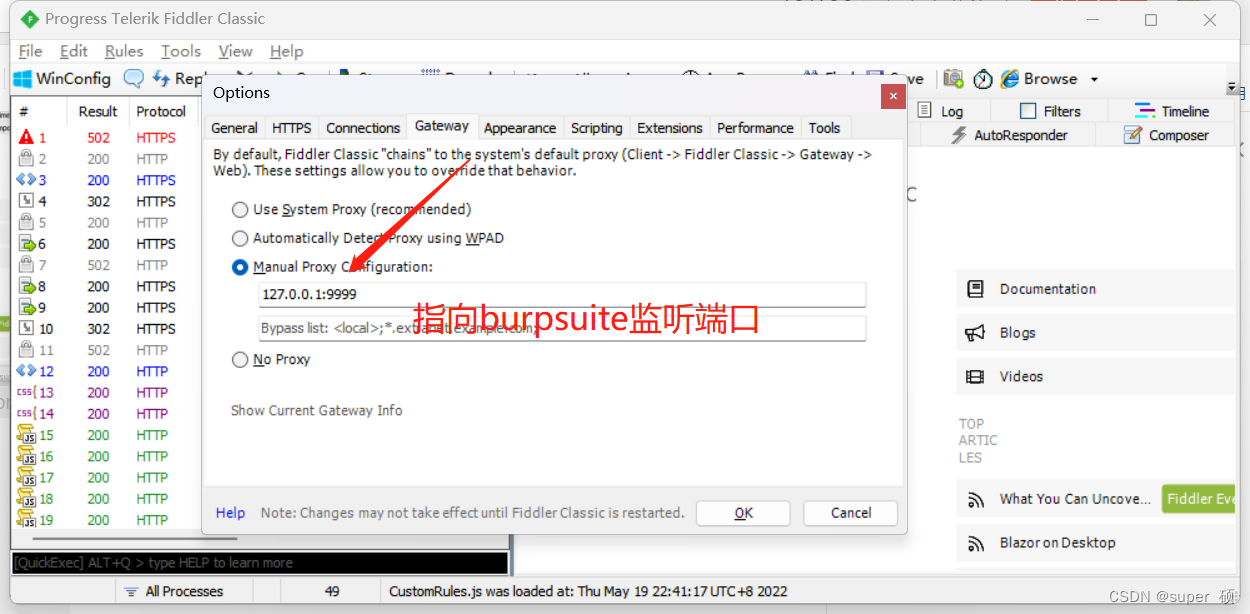Click Show Current Gateway Info link
The height and width of the screenshot is (614, 1250).
[317, 411]
